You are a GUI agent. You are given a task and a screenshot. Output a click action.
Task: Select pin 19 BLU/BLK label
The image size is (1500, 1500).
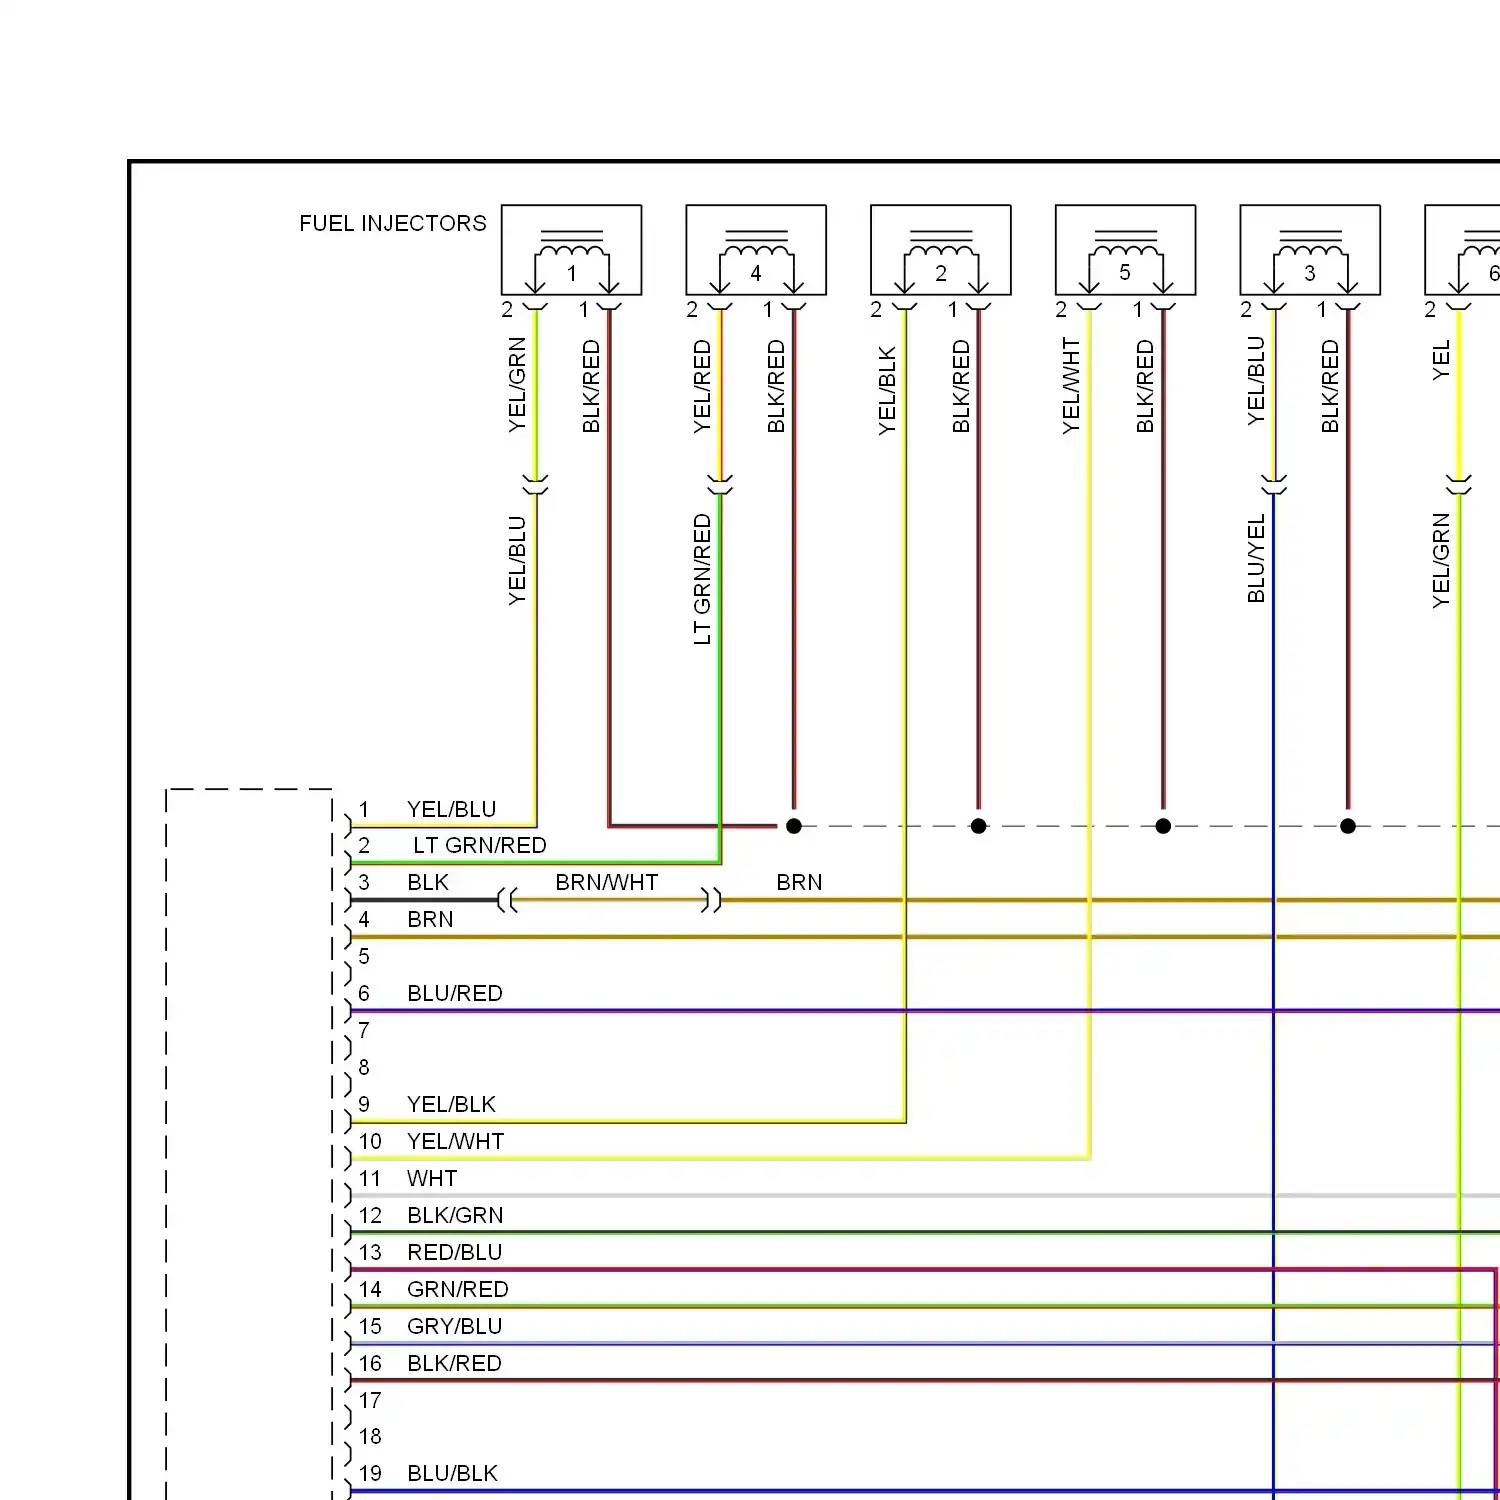coord(452,1474)
